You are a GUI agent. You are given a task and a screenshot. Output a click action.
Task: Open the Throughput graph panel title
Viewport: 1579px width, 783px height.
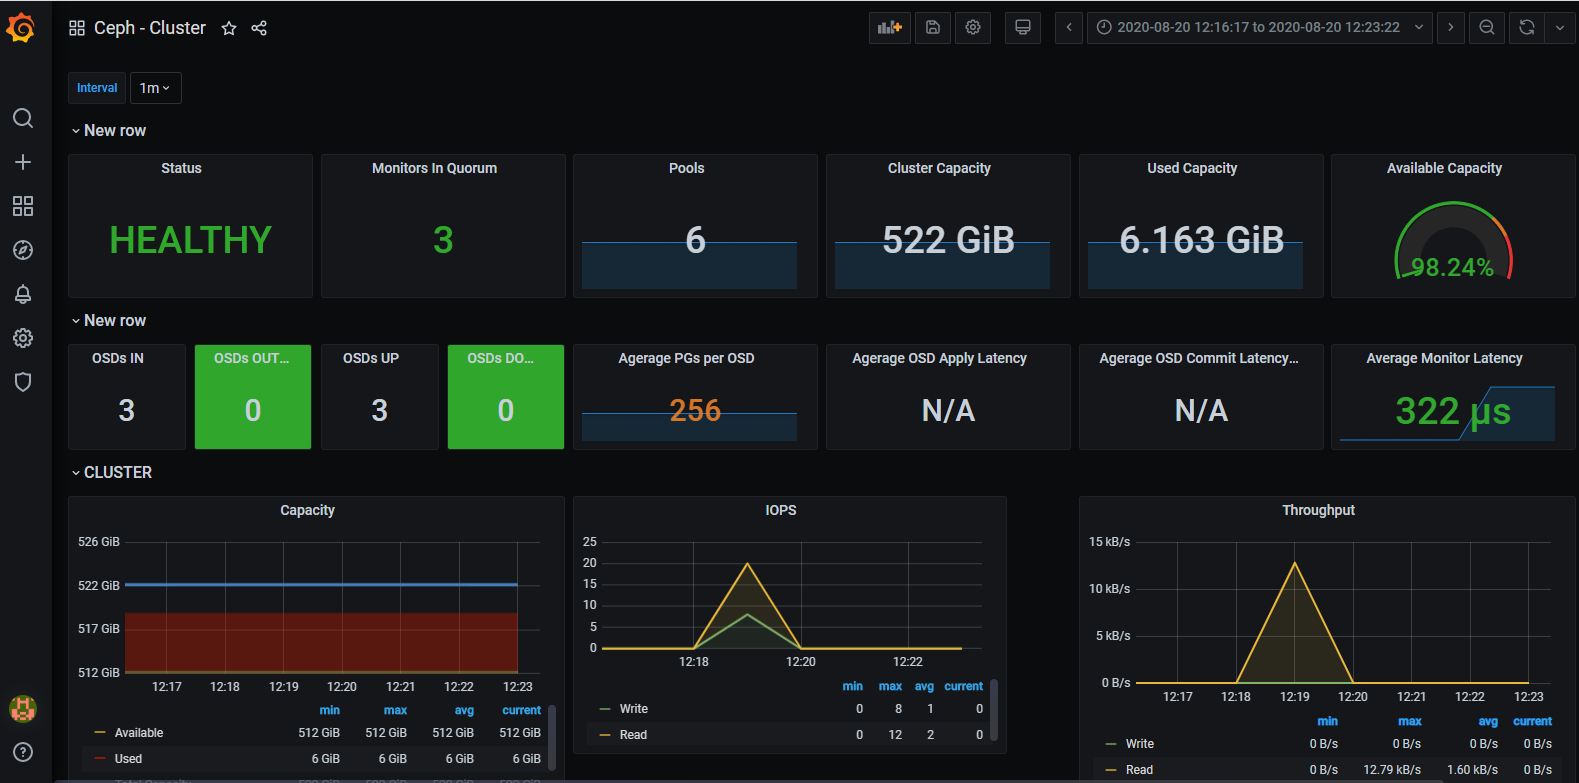coord(1318,510)
